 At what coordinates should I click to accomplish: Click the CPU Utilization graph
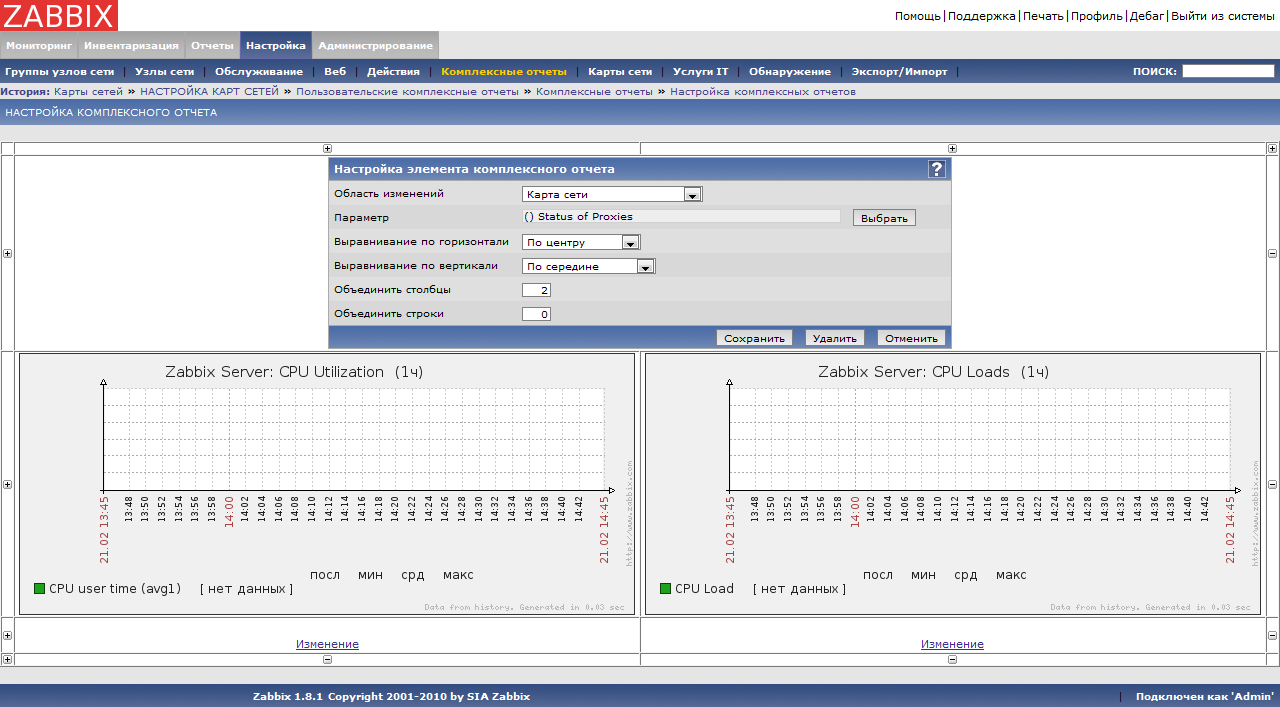click(x=327, y=484)
